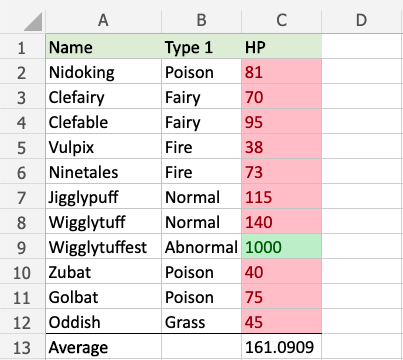Click the Type 1 header cell
Image resolution: width=403 pixels, height=360 pixels.
pos(201,46)
